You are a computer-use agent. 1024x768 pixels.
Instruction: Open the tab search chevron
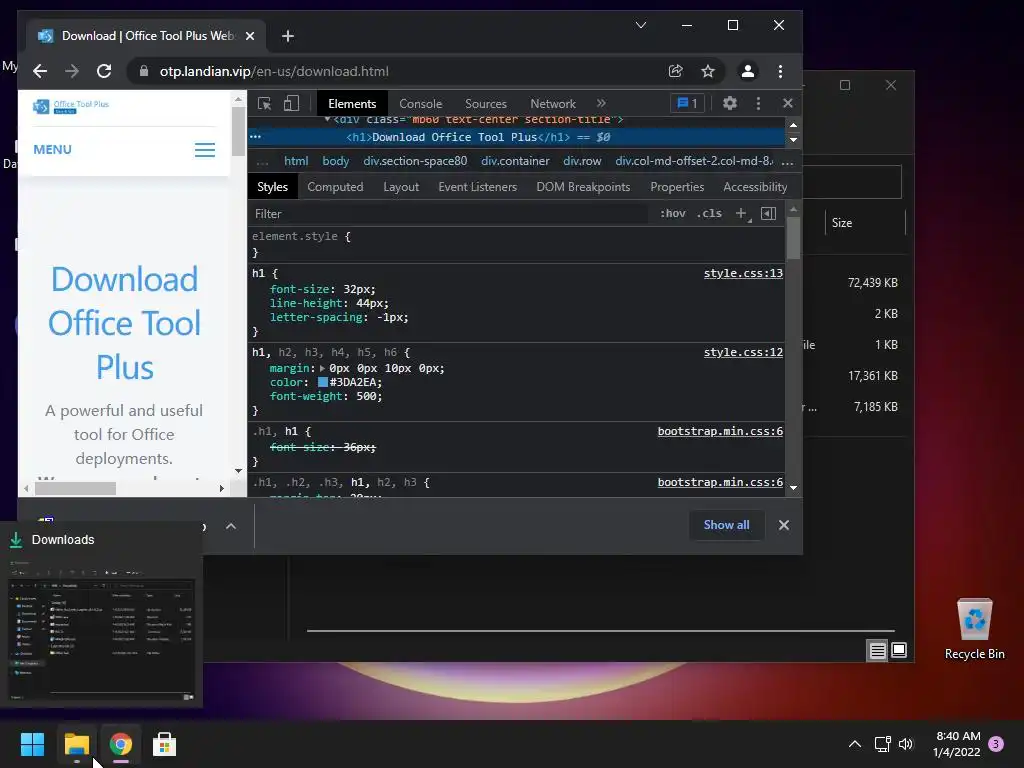(x=641, y=25)
